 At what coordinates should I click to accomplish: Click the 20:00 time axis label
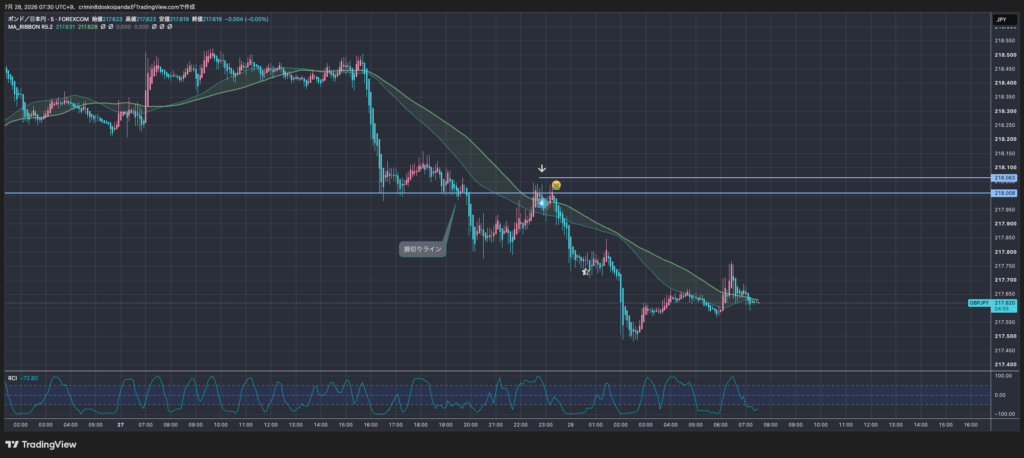pyautogui.click(x=470, y=425)
